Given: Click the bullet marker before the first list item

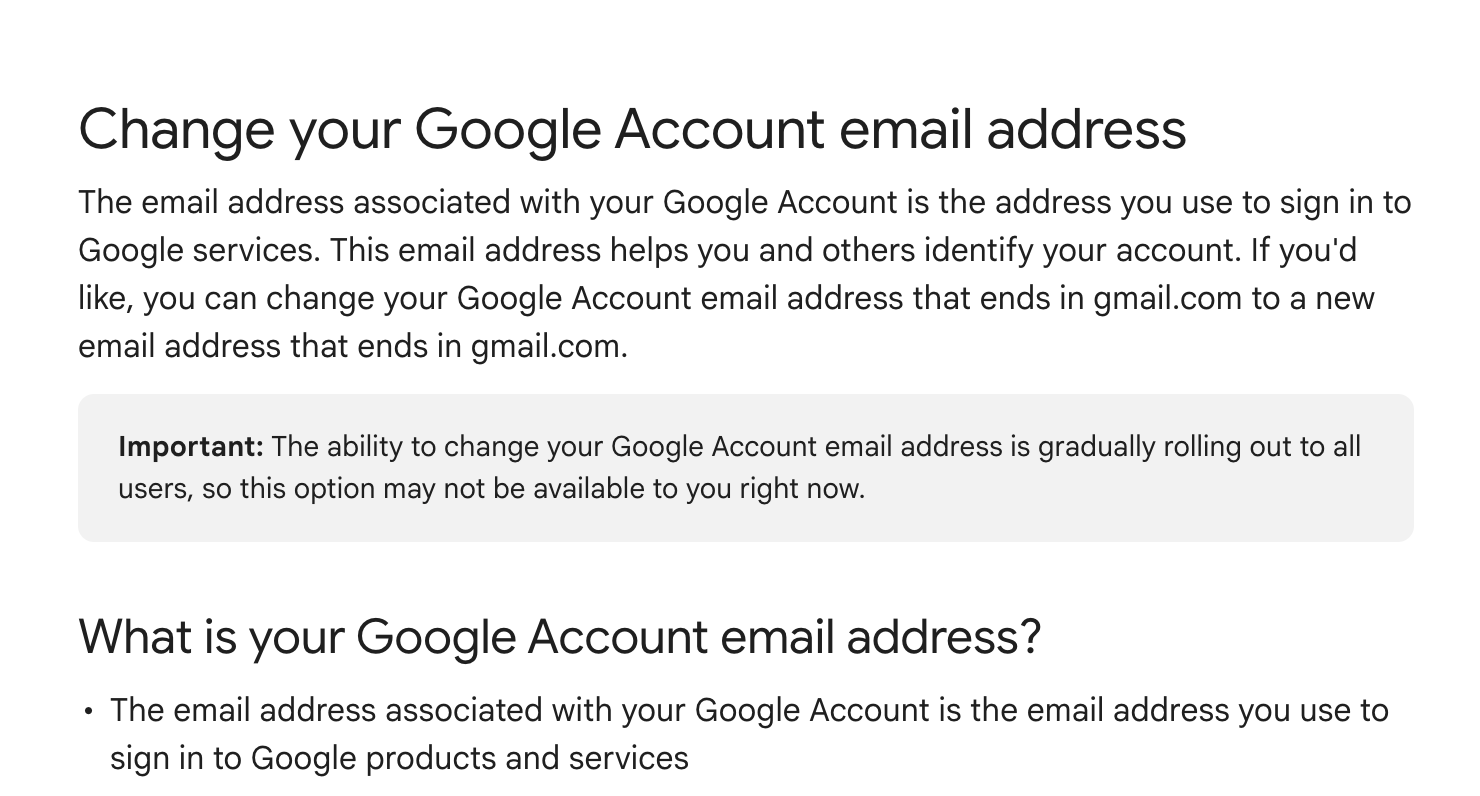Looking at the screenshot, I should pos(90,712).
